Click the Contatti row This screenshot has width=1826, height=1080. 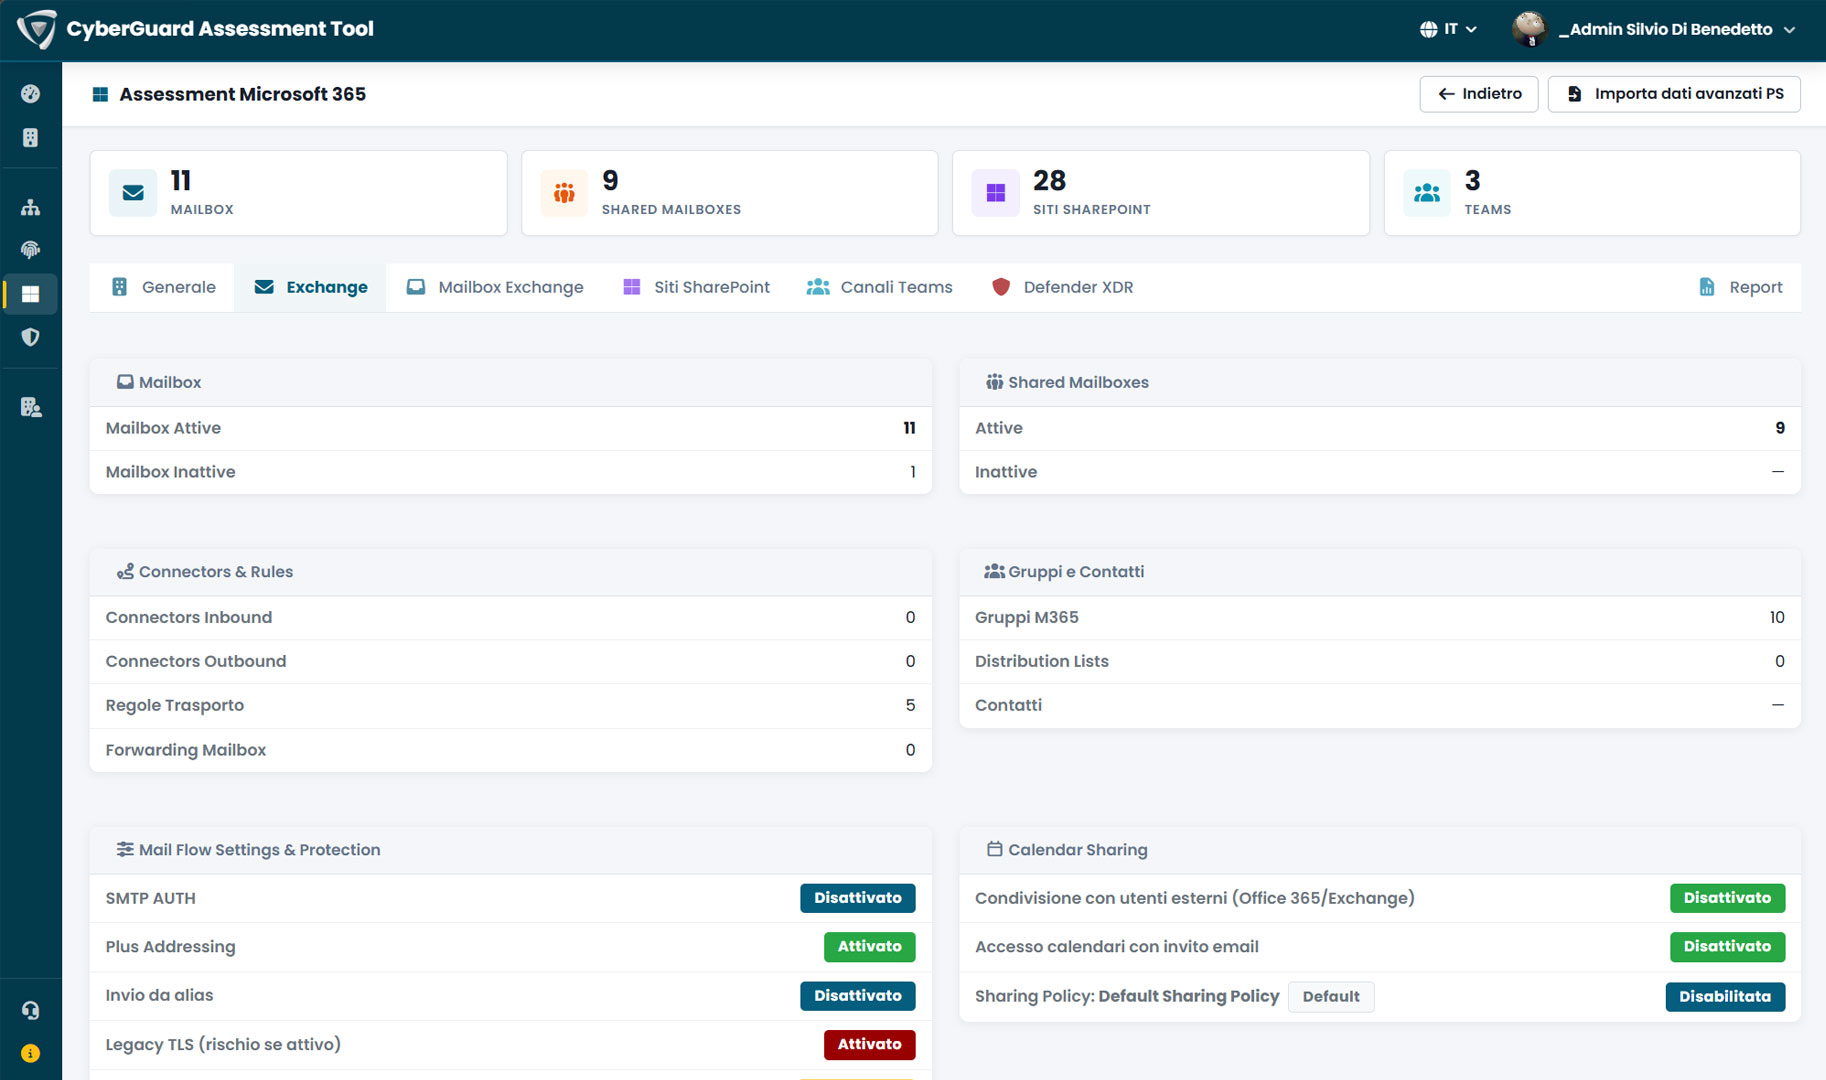(1380, 706)
